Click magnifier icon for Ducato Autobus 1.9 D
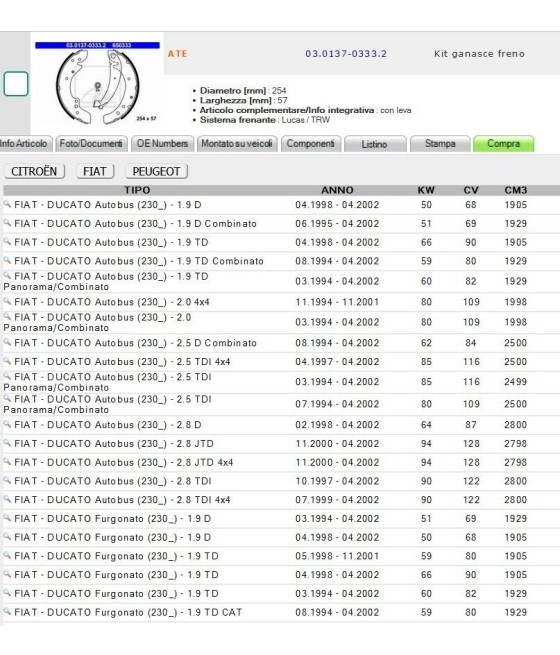 coord(7,204)
